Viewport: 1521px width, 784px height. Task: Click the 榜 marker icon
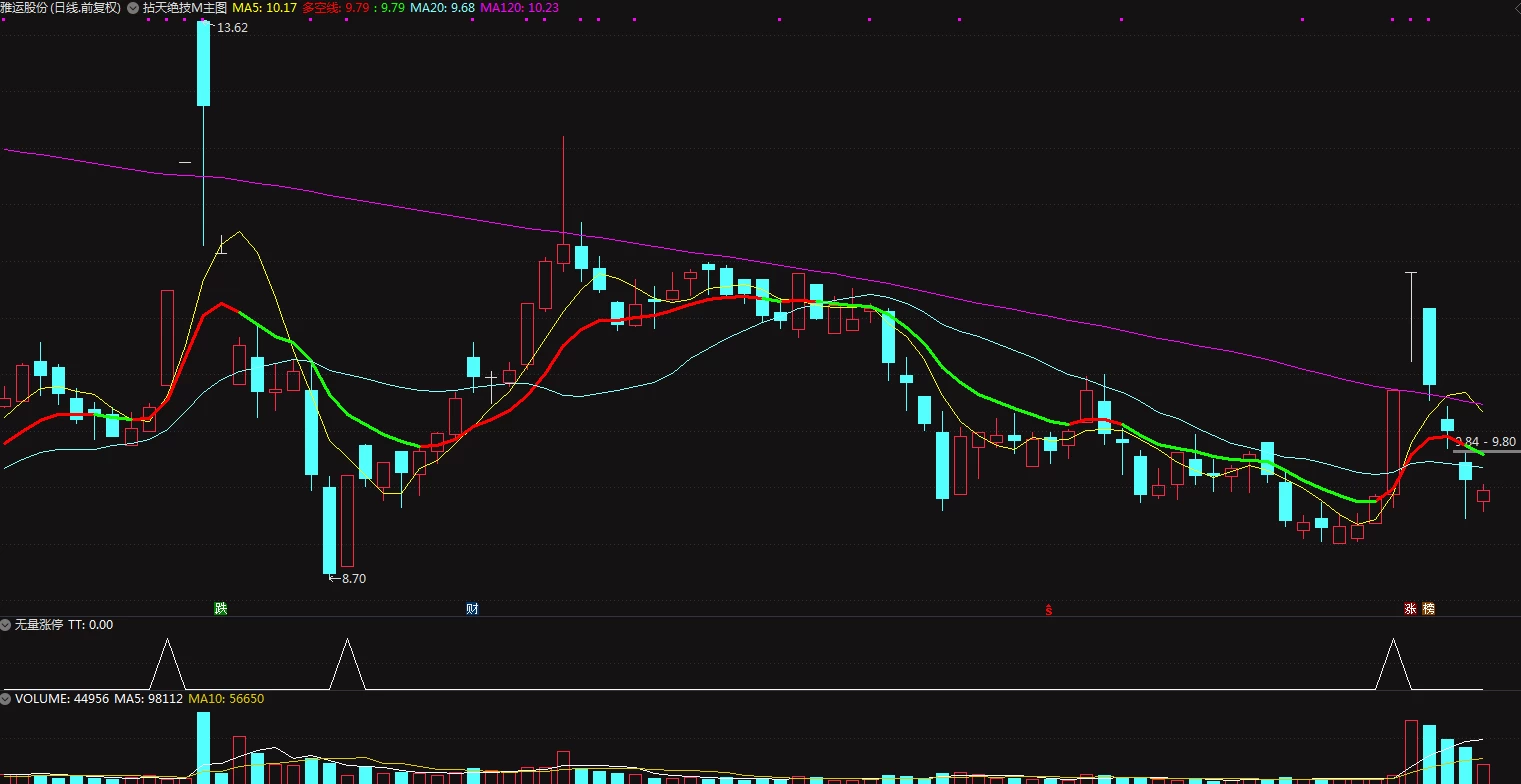coord(1428,609)
